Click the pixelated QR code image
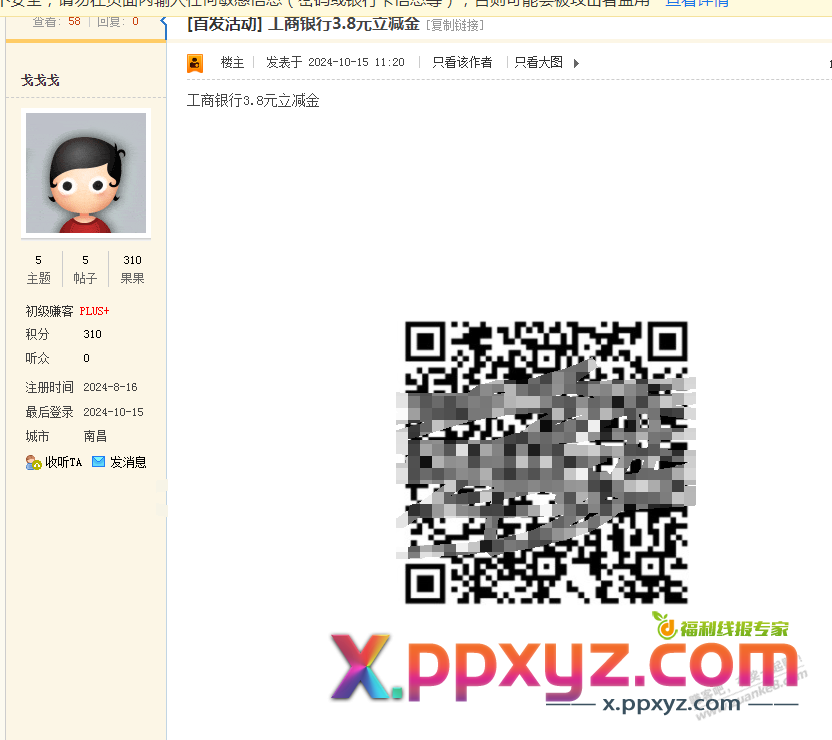832x740 pixels. [546, 463]
